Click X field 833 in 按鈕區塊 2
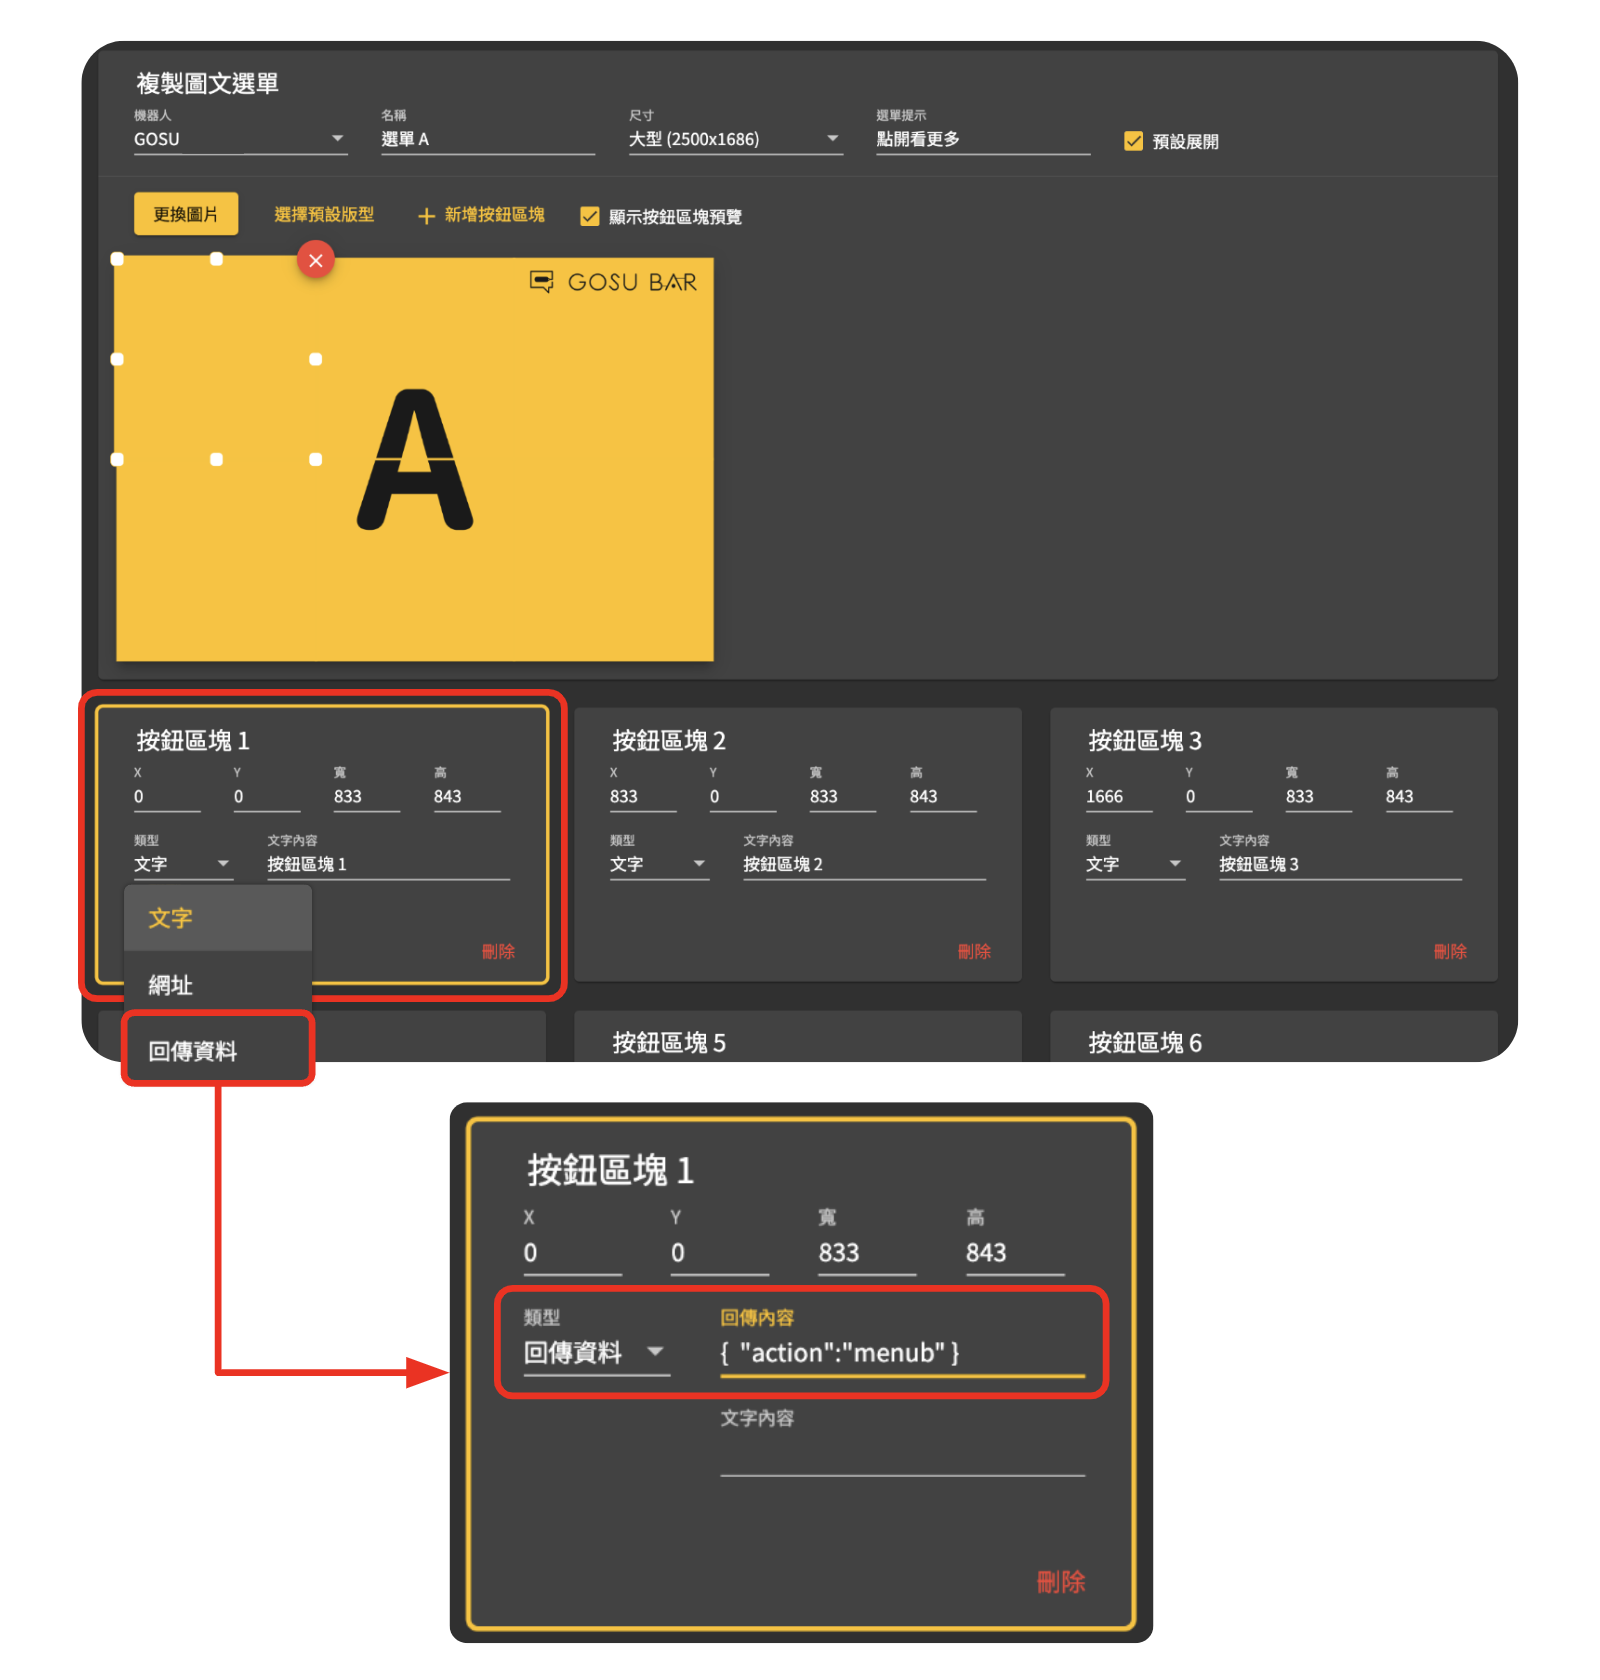Viewport: 1600px width, 1680px height. [643, 797]
